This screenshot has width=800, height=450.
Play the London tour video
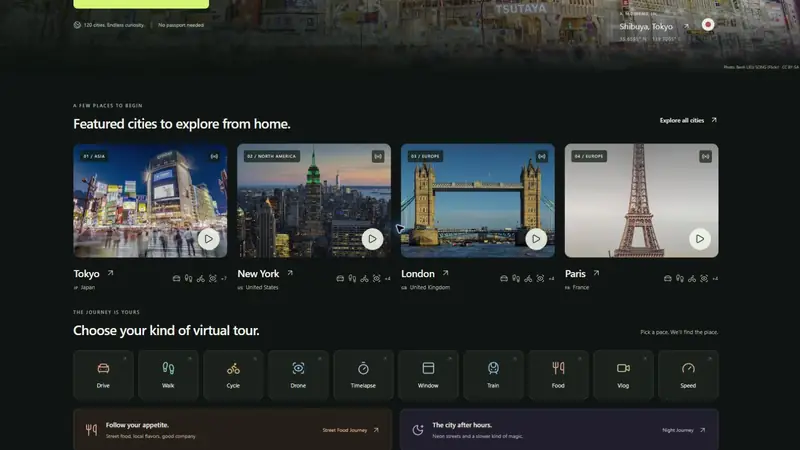click(536, 239)
